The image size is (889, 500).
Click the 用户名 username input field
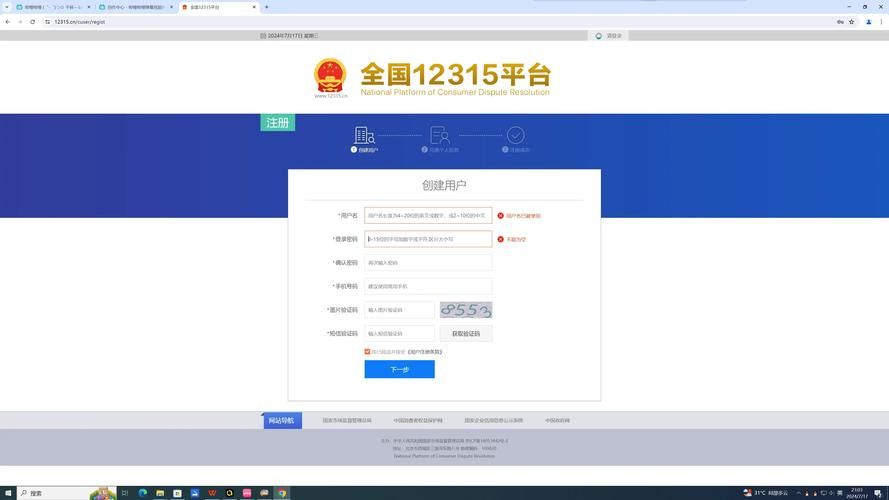[x=428, y=215]
